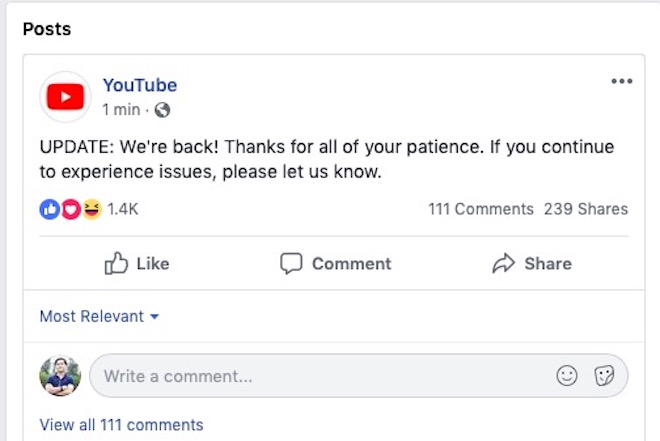
Task: View the 111 Comments count
Action: tap(481, 209)
